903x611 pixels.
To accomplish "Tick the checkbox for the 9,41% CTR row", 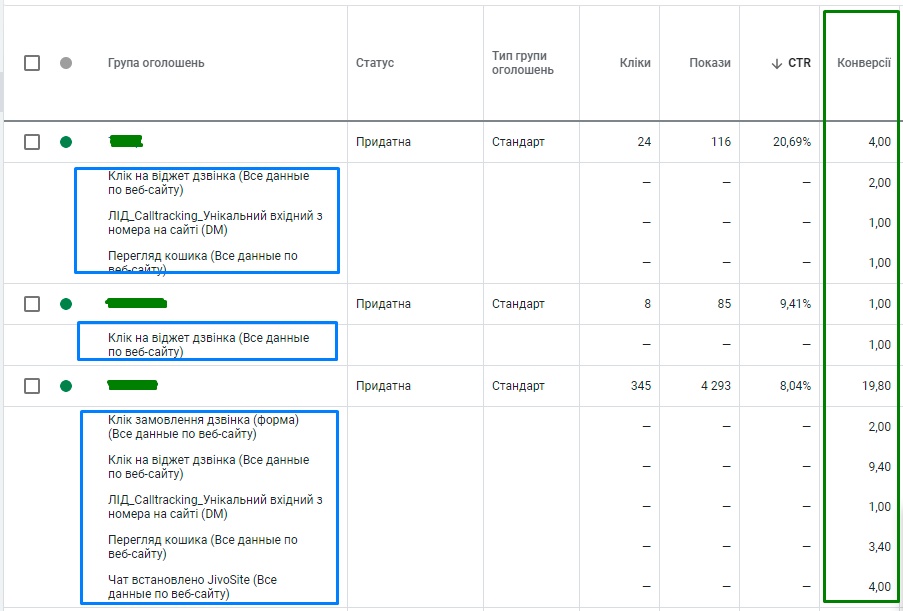I will [x=32, y=304].
